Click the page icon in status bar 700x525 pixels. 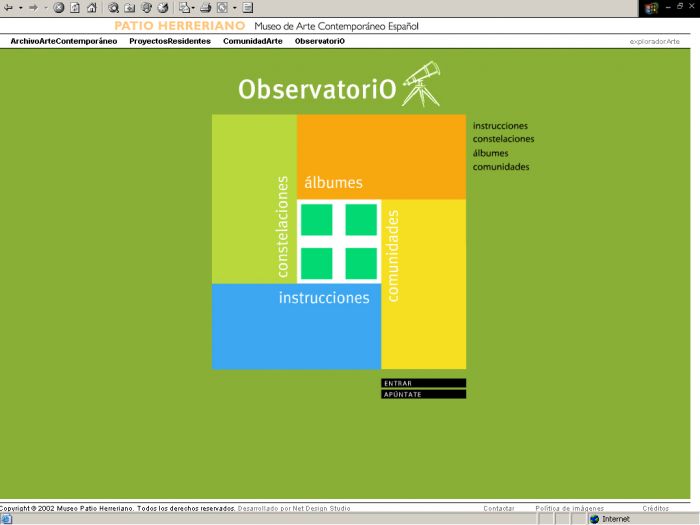pos(6,519)
